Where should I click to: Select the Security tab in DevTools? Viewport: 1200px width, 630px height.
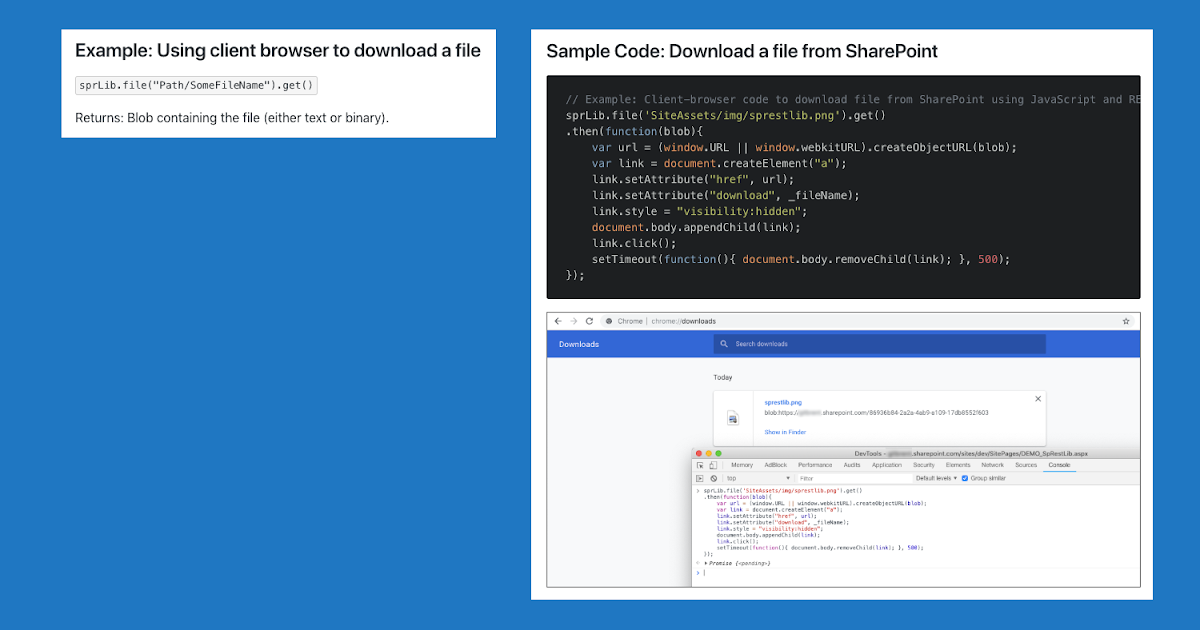(924, 465)
